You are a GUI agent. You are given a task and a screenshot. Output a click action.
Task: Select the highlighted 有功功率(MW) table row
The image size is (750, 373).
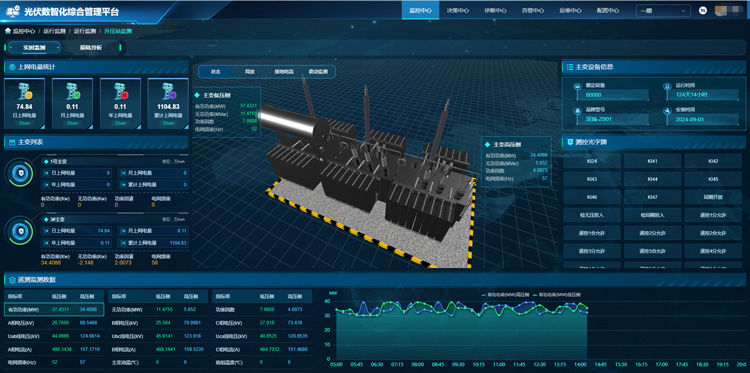(54, 309)
